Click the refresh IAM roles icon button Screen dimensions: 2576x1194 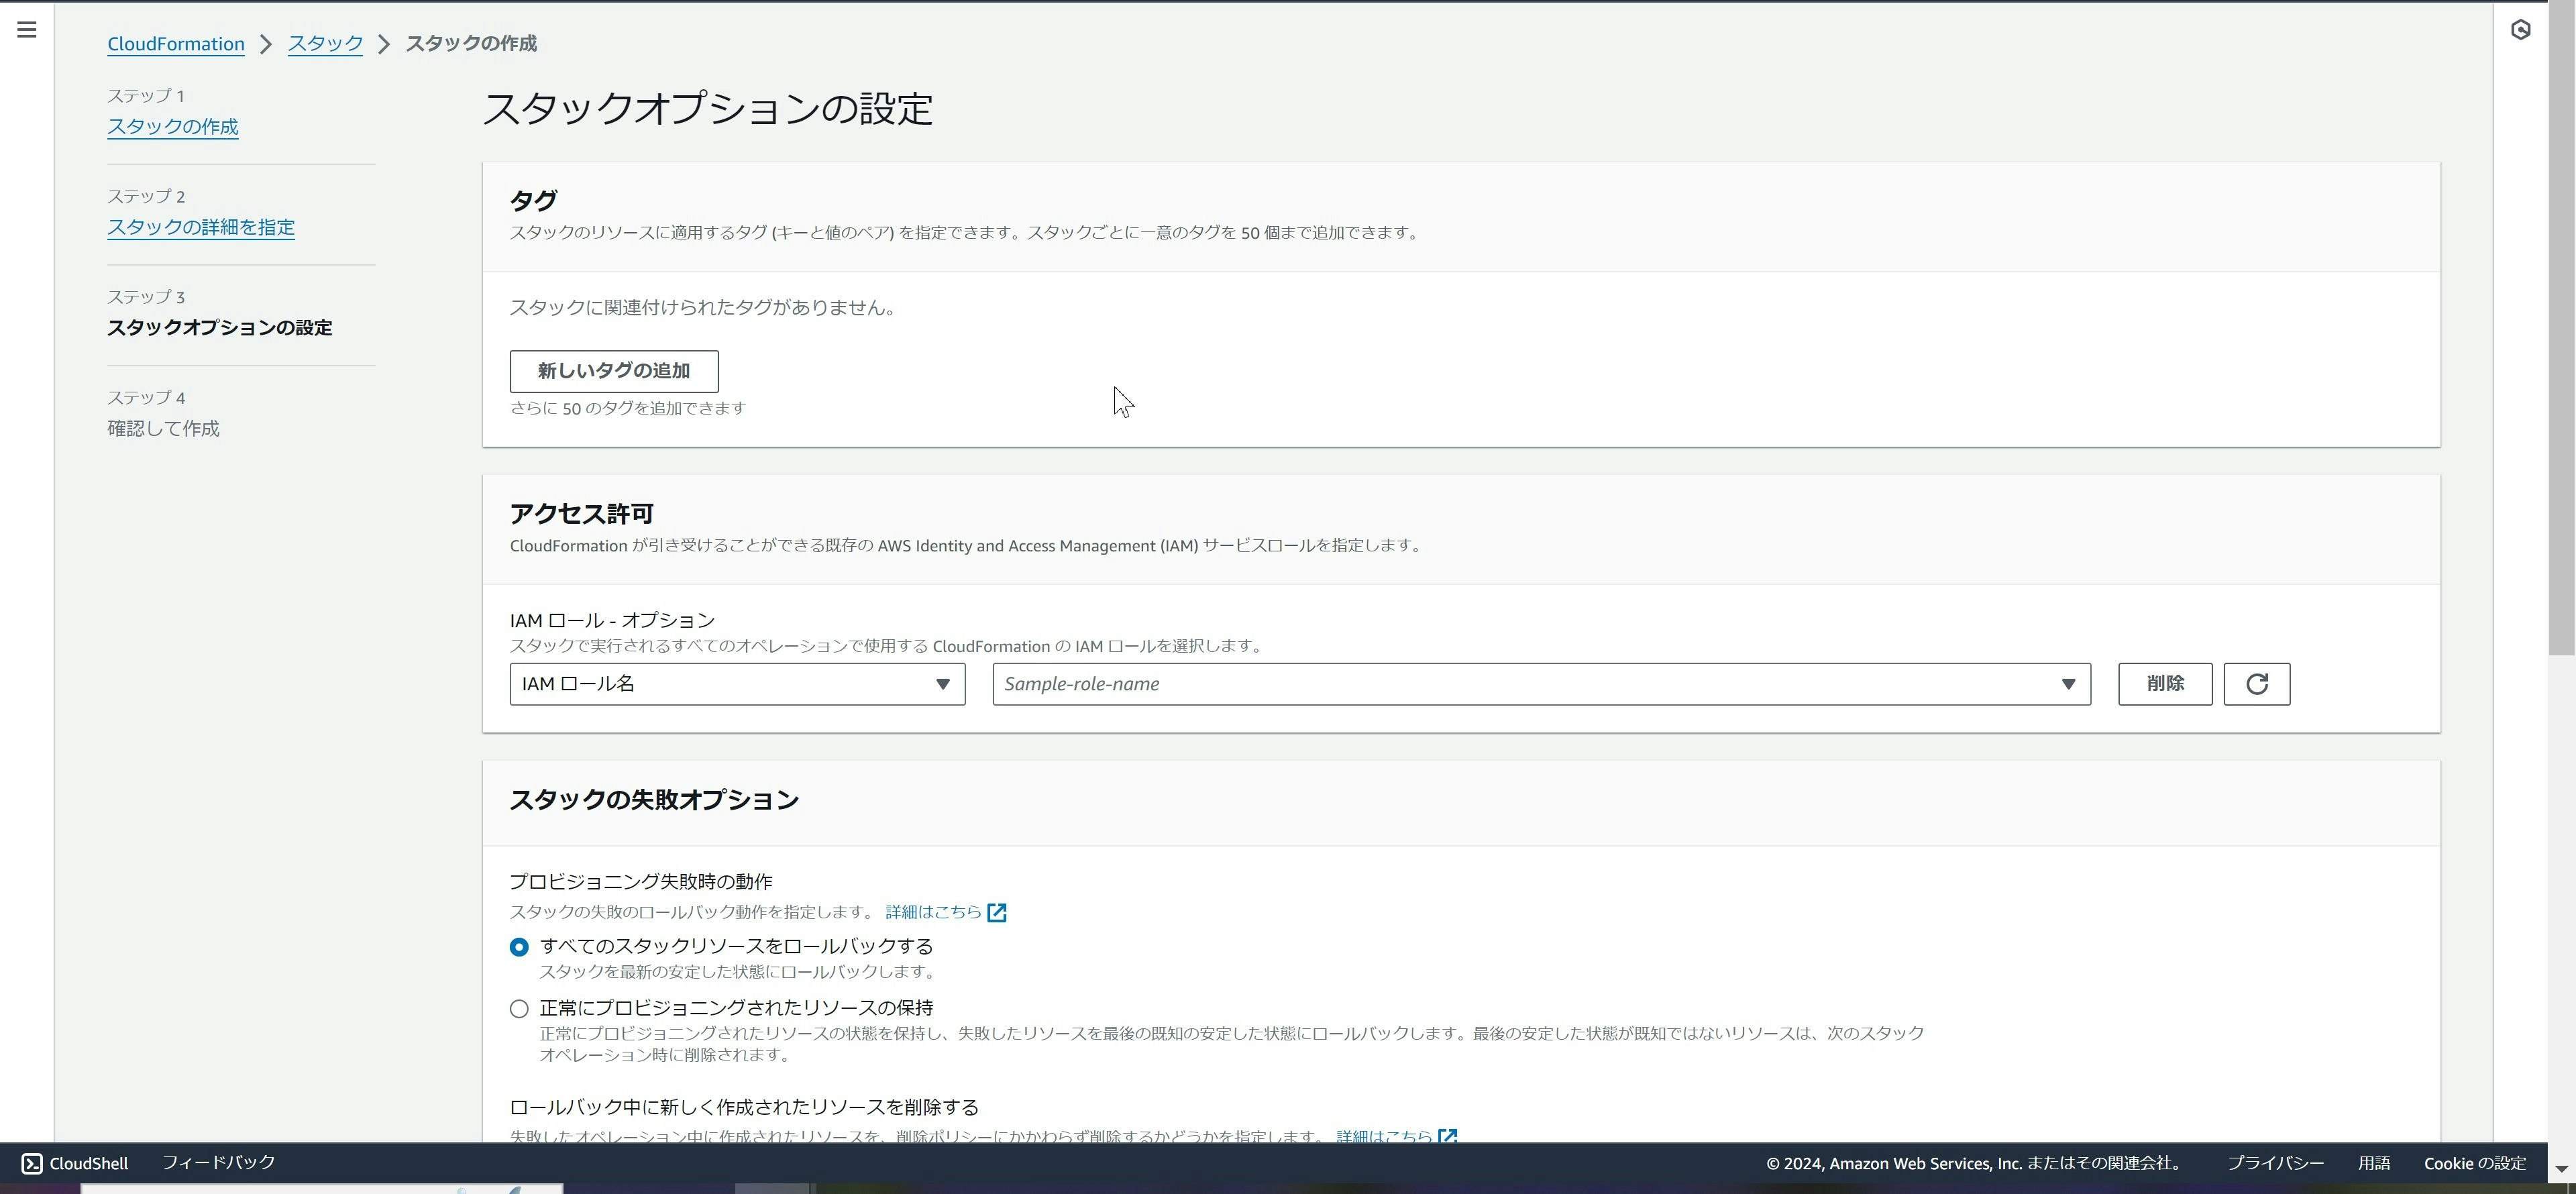click(2256, 684)
